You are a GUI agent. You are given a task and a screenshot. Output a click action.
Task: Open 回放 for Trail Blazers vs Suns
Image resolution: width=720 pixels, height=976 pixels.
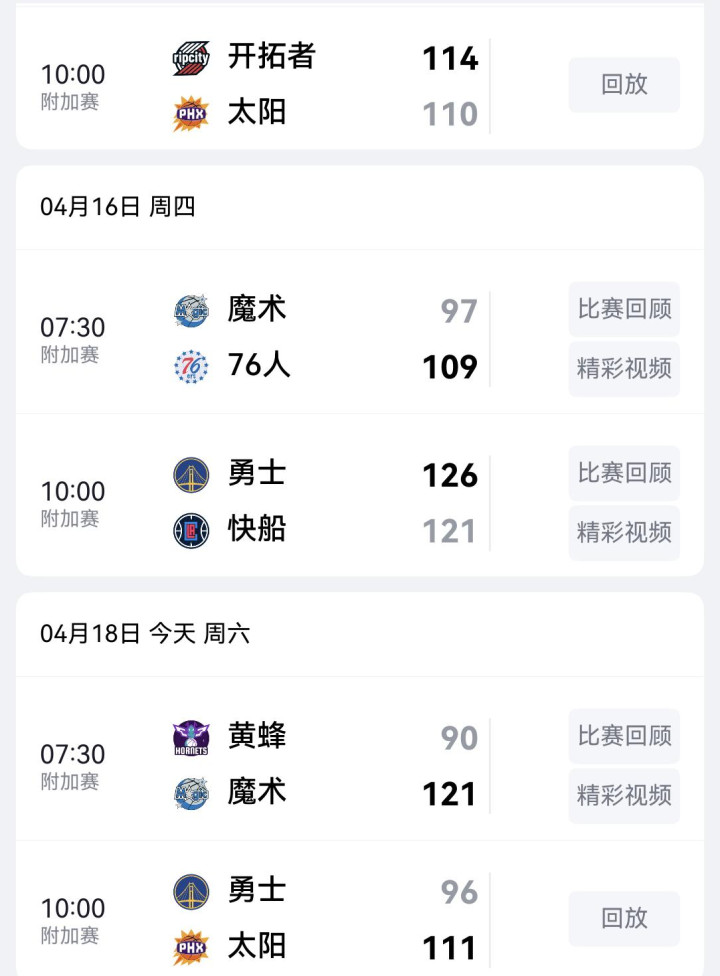click(x=624, y=85)
